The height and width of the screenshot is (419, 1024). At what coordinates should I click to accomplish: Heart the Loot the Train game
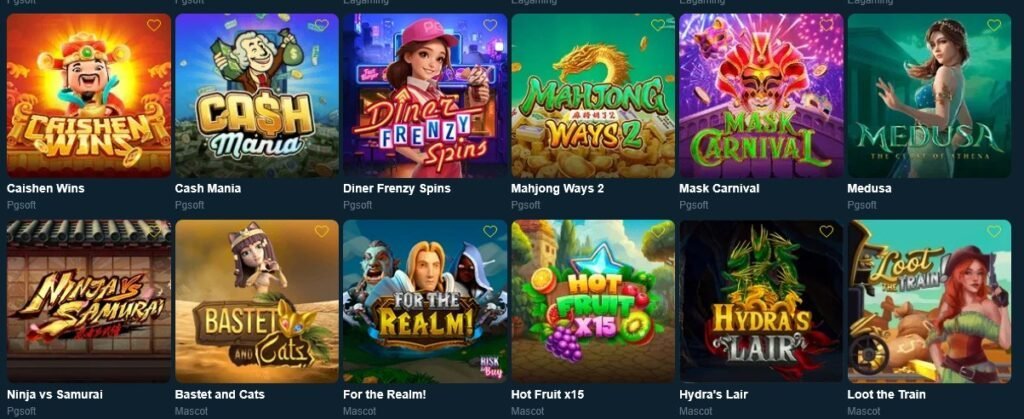coord(994,232)
